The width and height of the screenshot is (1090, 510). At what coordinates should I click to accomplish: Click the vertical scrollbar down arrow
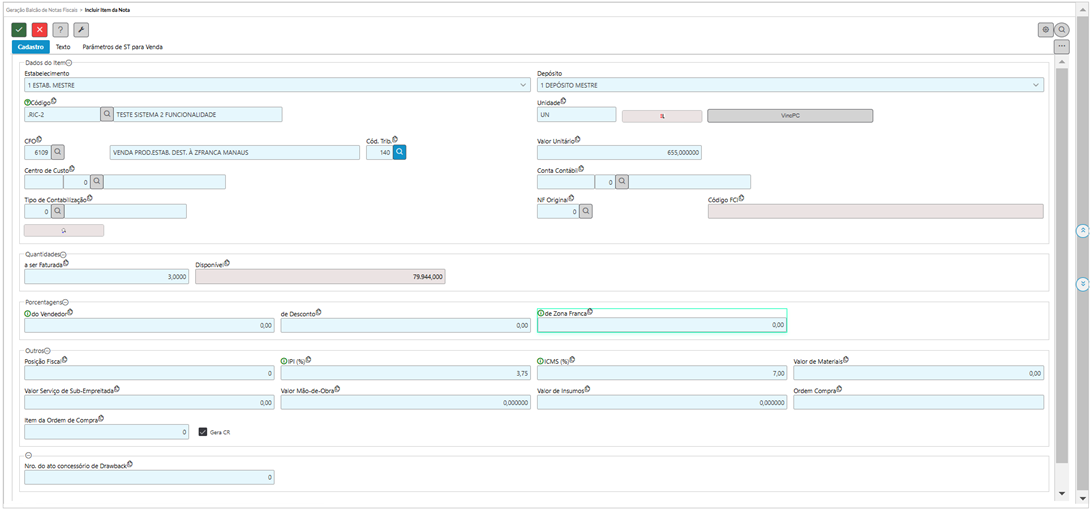1061,494
